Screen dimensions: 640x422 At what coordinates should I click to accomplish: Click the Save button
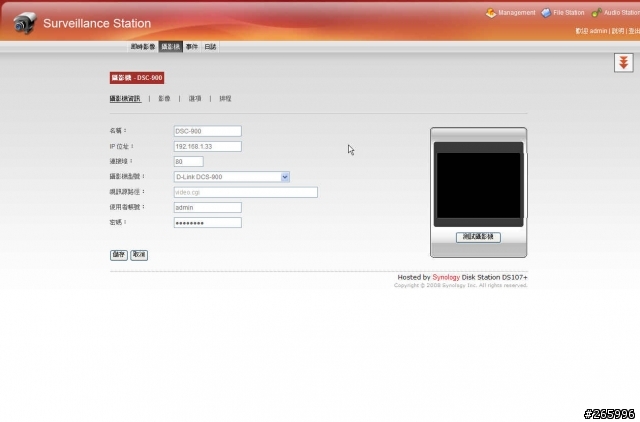[118, 255]
